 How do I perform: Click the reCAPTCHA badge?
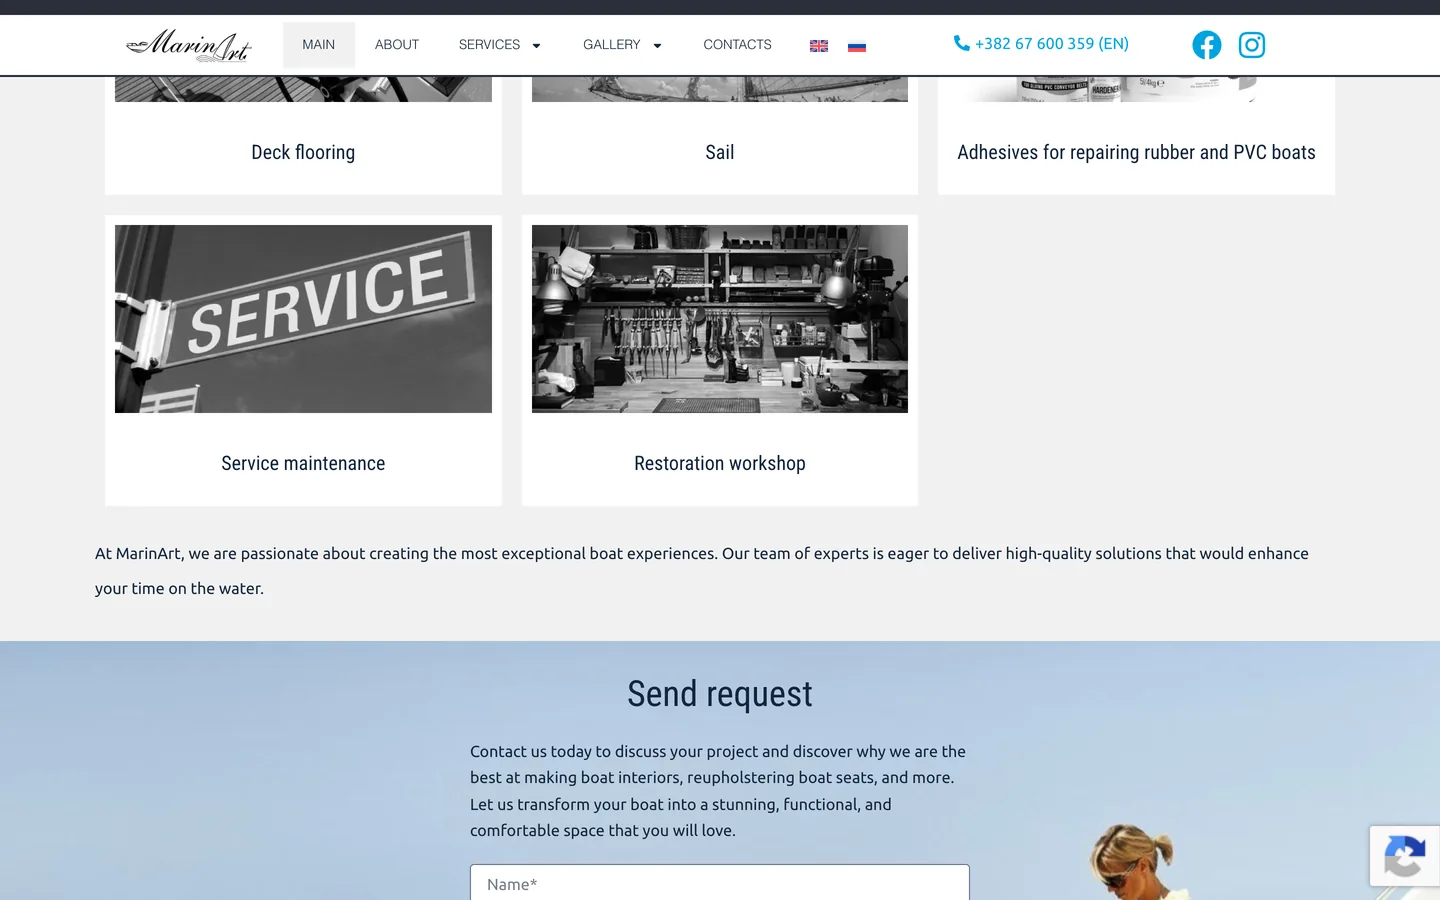click(1405, 856)
